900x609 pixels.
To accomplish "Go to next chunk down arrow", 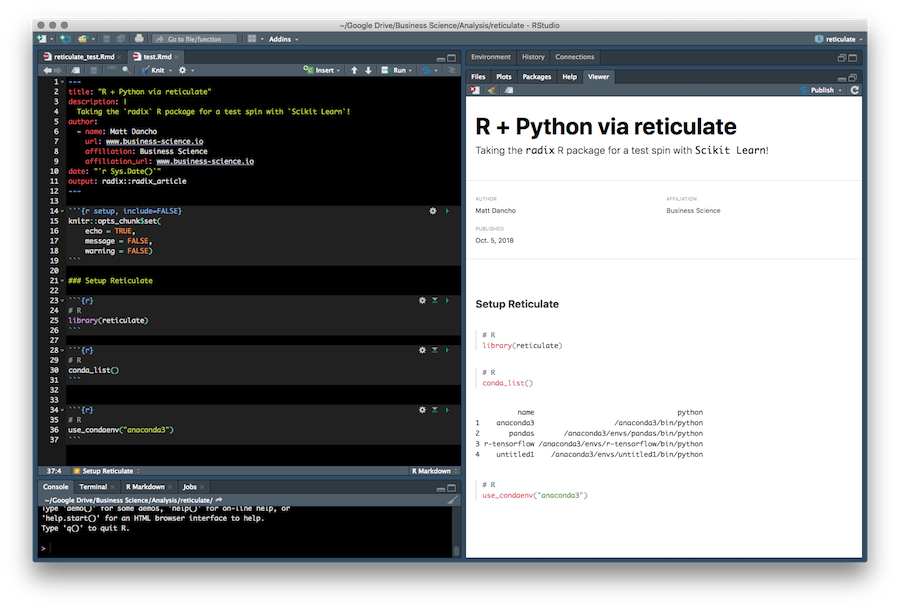I will pos(368,70).
